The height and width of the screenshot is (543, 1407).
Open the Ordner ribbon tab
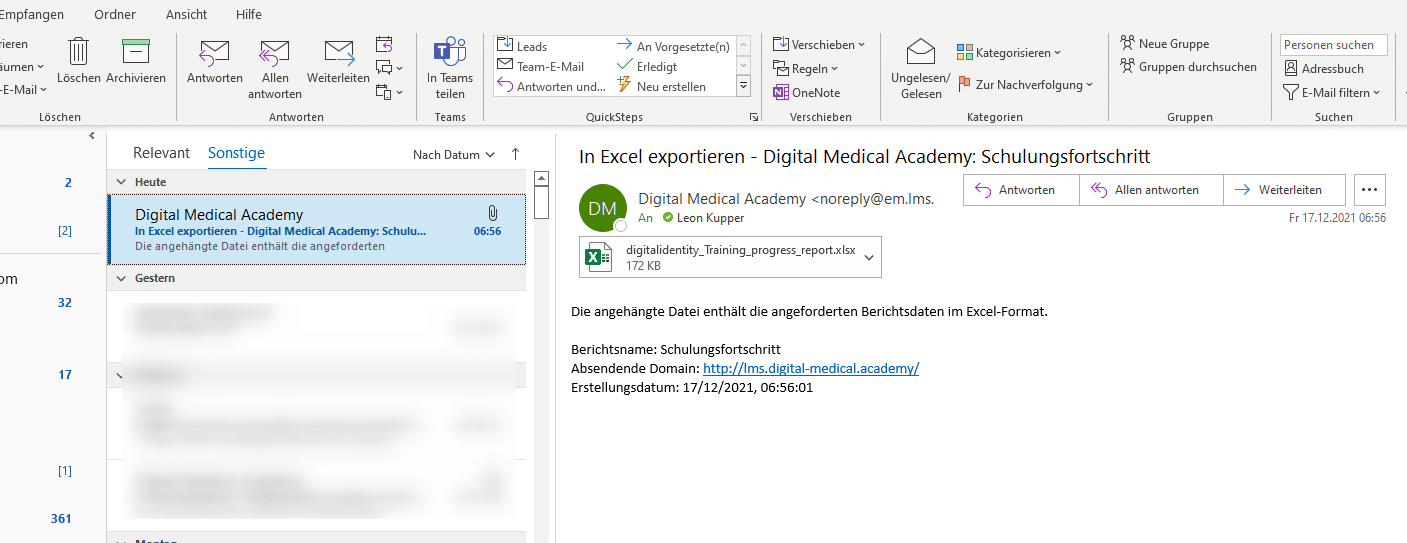(115, 14)
